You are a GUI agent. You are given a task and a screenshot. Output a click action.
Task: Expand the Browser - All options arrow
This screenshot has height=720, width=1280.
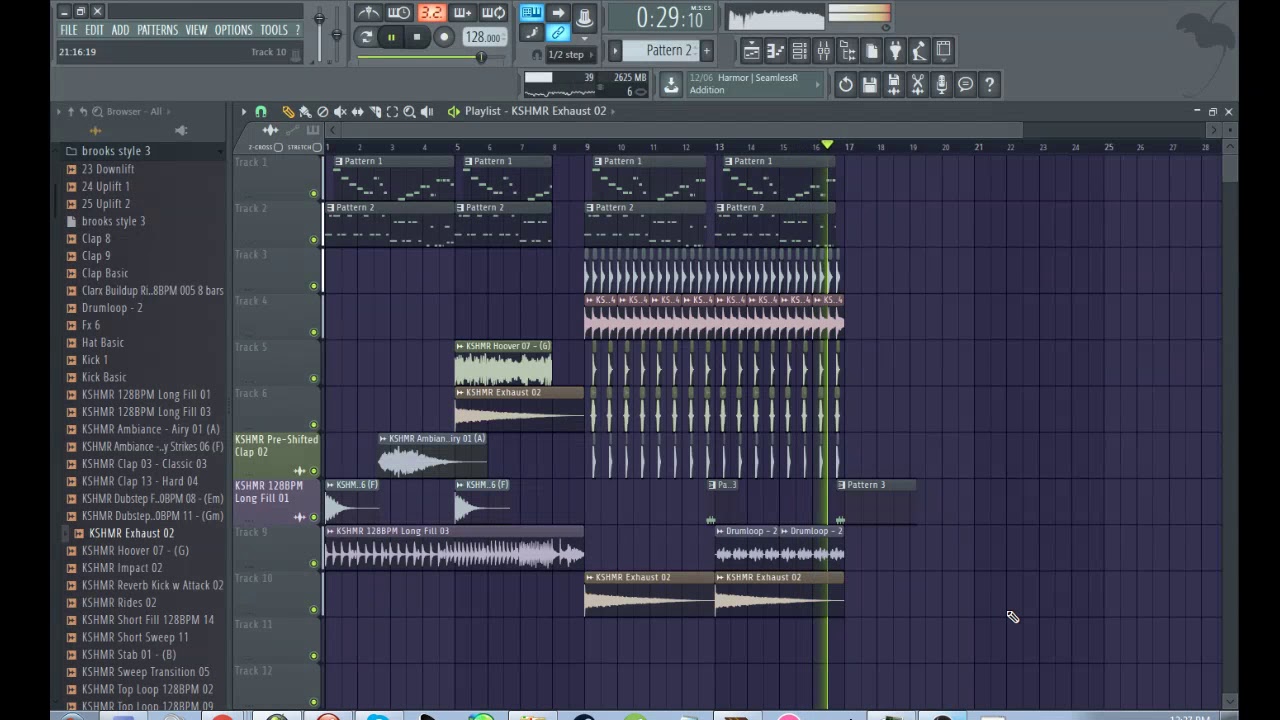pos(59,111)
